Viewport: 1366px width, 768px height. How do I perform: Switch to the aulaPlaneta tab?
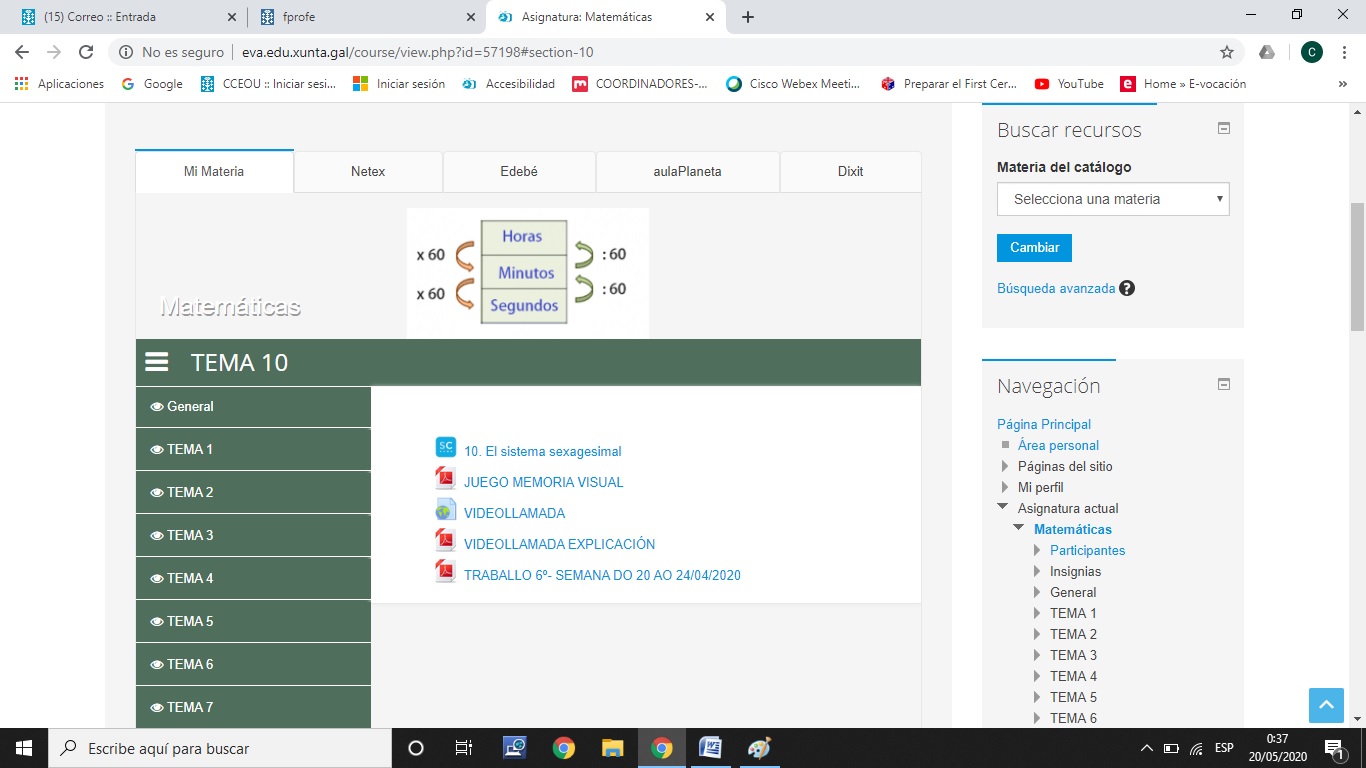point(687,171)
